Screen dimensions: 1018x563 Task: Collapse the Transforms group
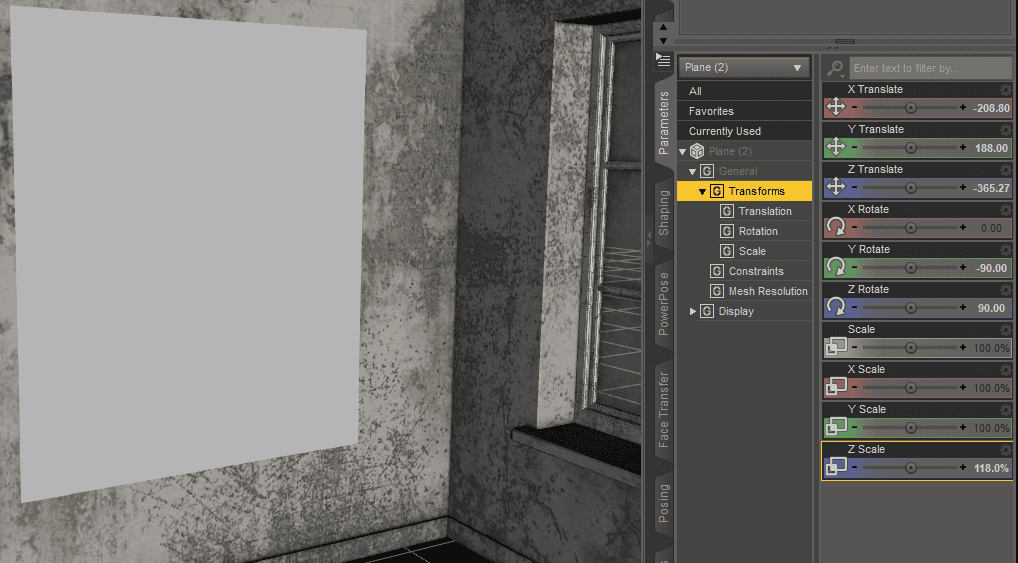click(x=702, y=192)
